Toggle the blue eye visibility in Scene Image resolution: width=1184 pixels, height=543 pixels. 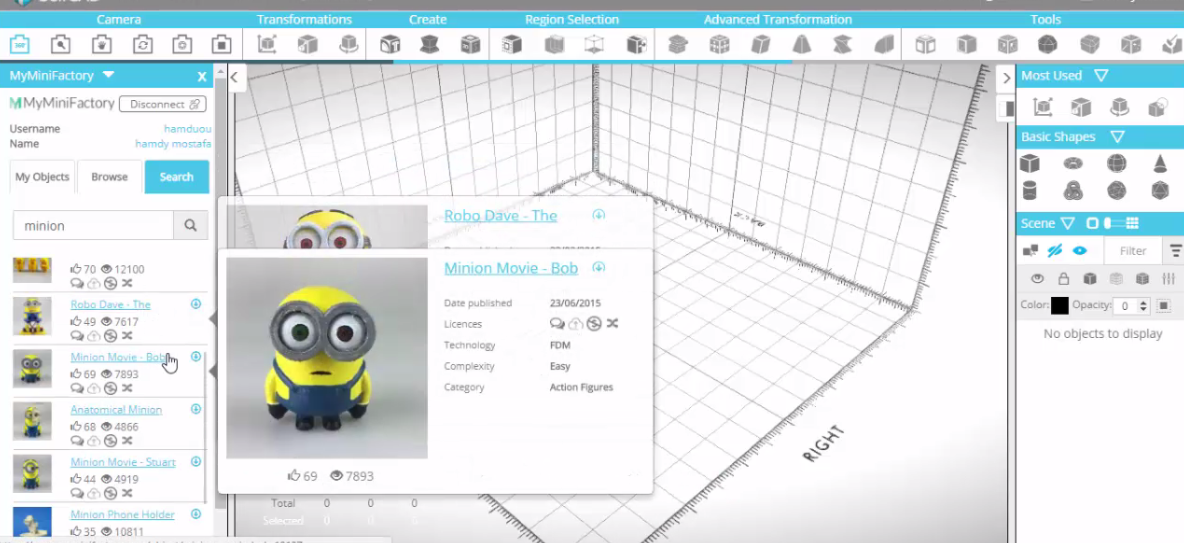coord(1080,251)
